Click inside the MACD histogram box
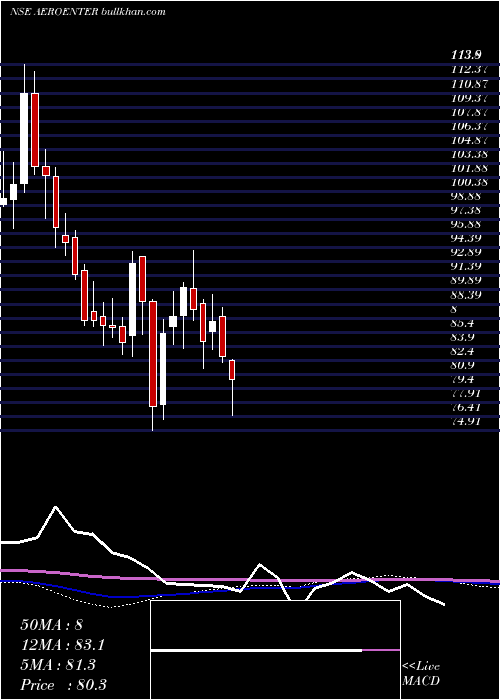The width and height of the screenshot is (500, 700). (275, 650)
